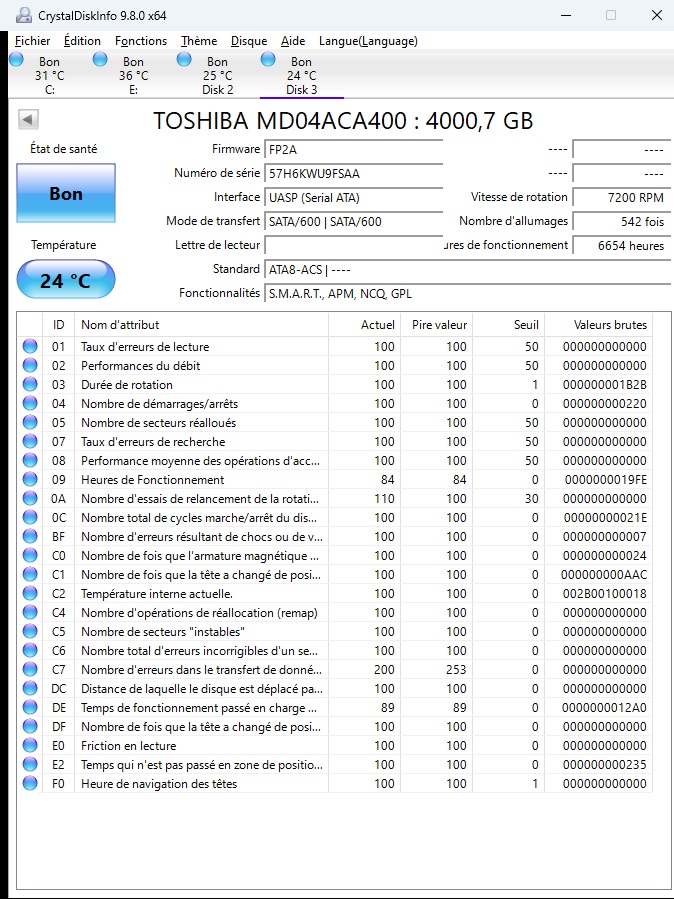Click status icon for attribute row 0A
Image resolution: width=674 pixels, height=899 pixels.
pos(30,498)
